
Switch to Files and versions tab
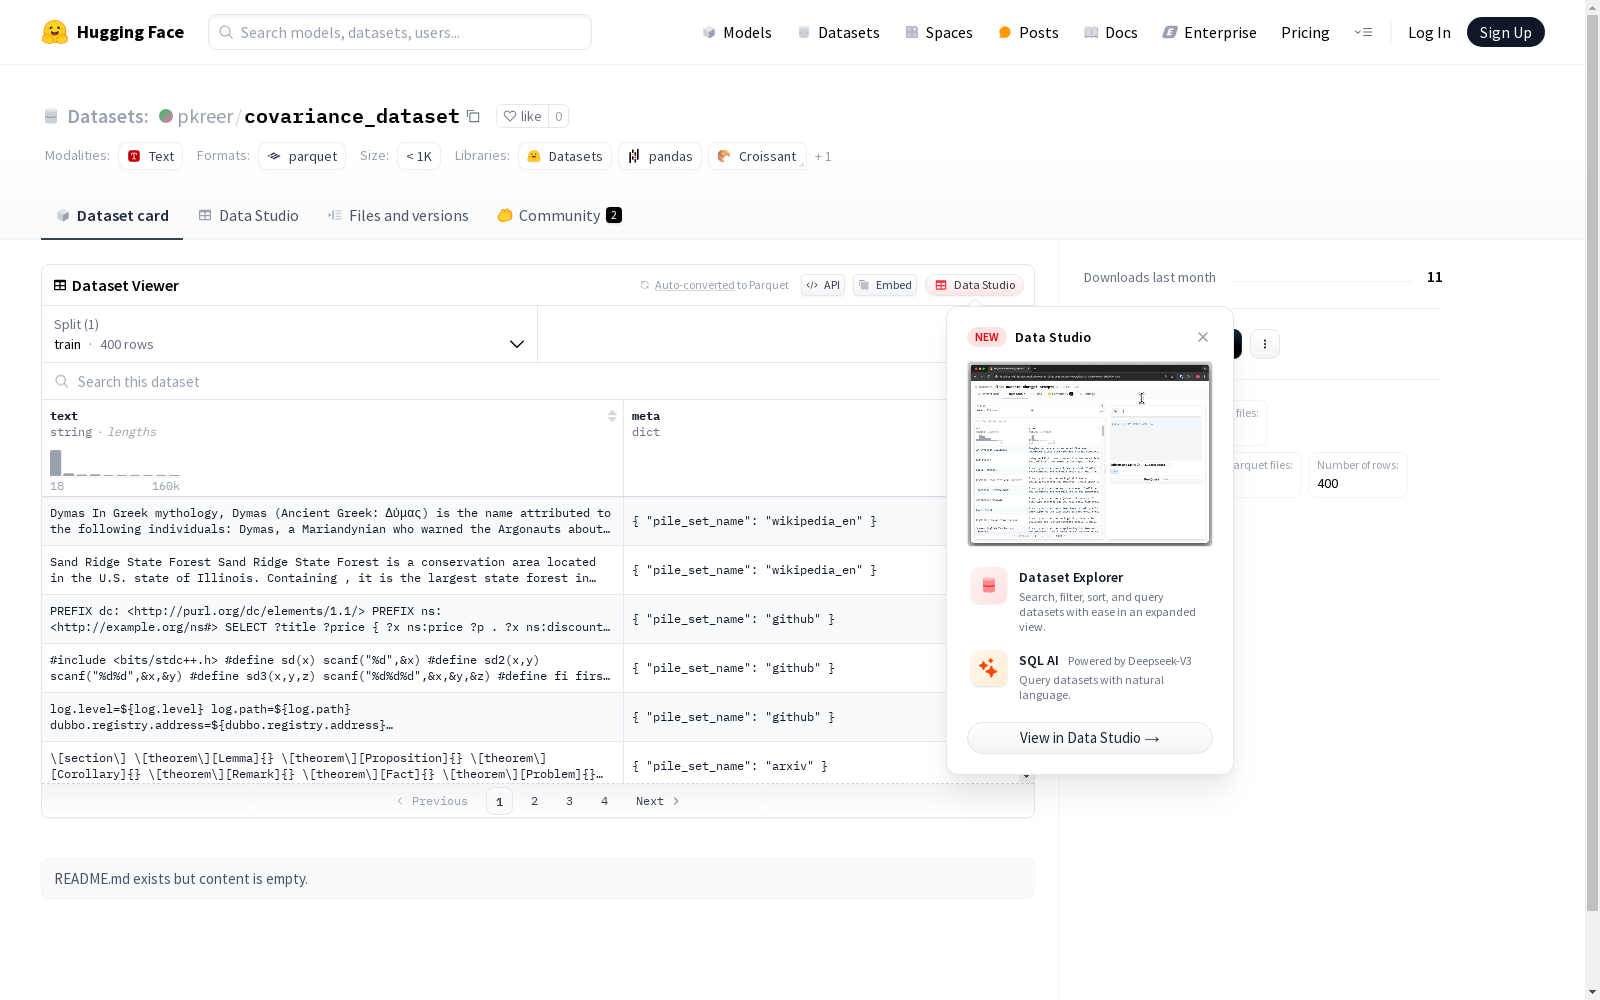pyautogui.click(x=398, y=215)
